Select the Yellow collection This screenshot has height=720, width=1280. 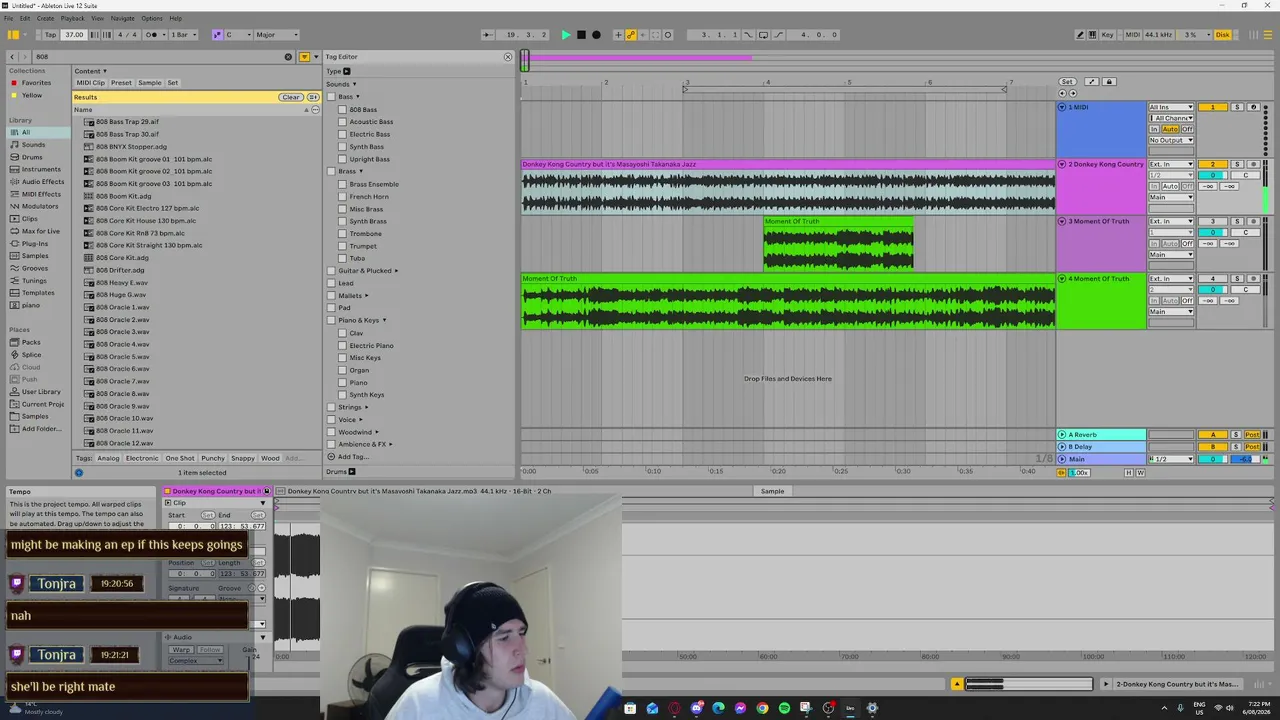(32, 95)
